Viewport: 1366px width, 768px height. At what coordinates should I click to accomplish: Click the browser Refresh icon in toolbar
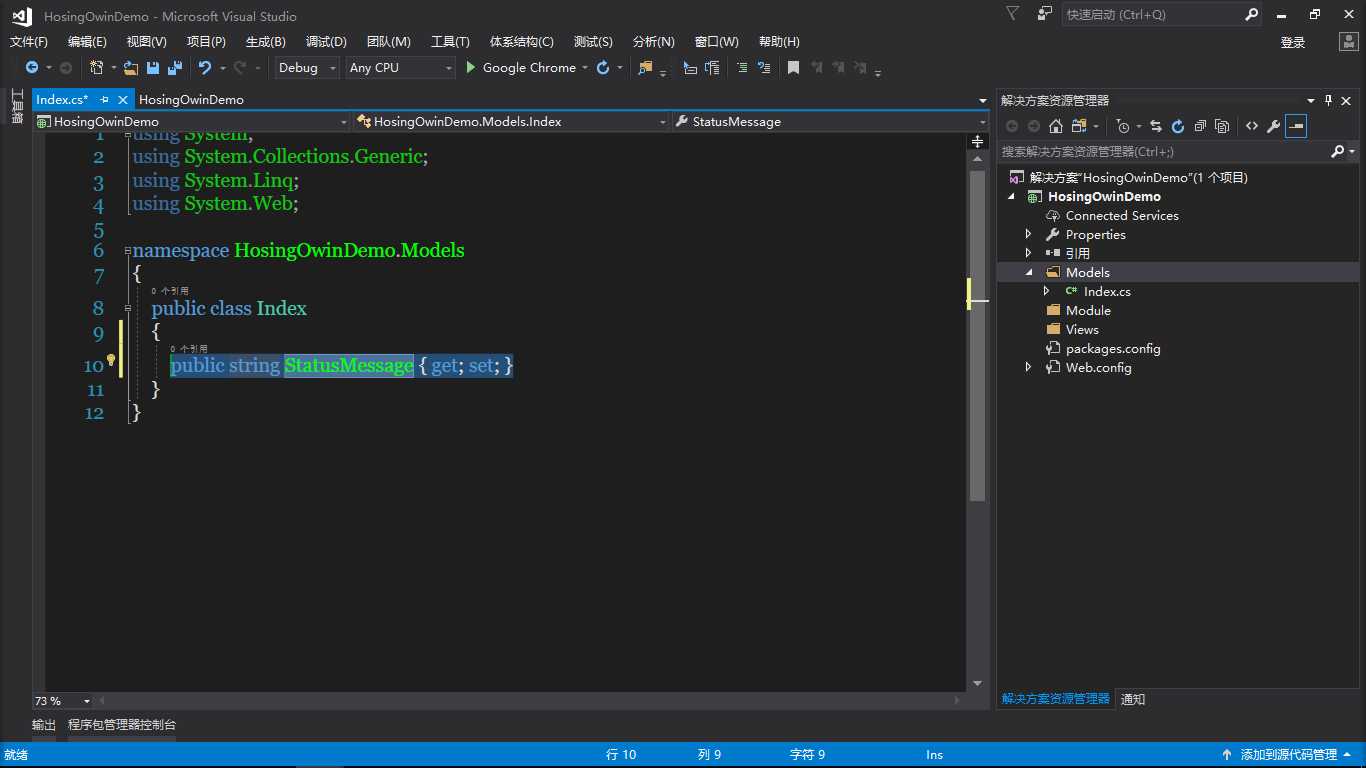[603, 68]
